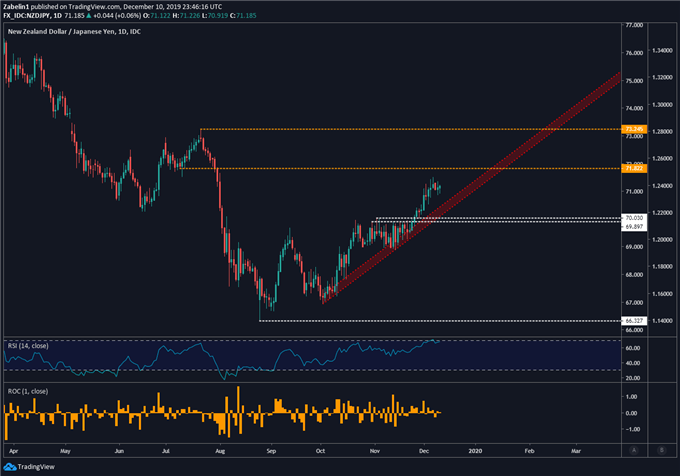The height and width of the screenshot is (476, 680).
Task: Click the RSI 20.00 scale value
Action: (x=632, y=378)
